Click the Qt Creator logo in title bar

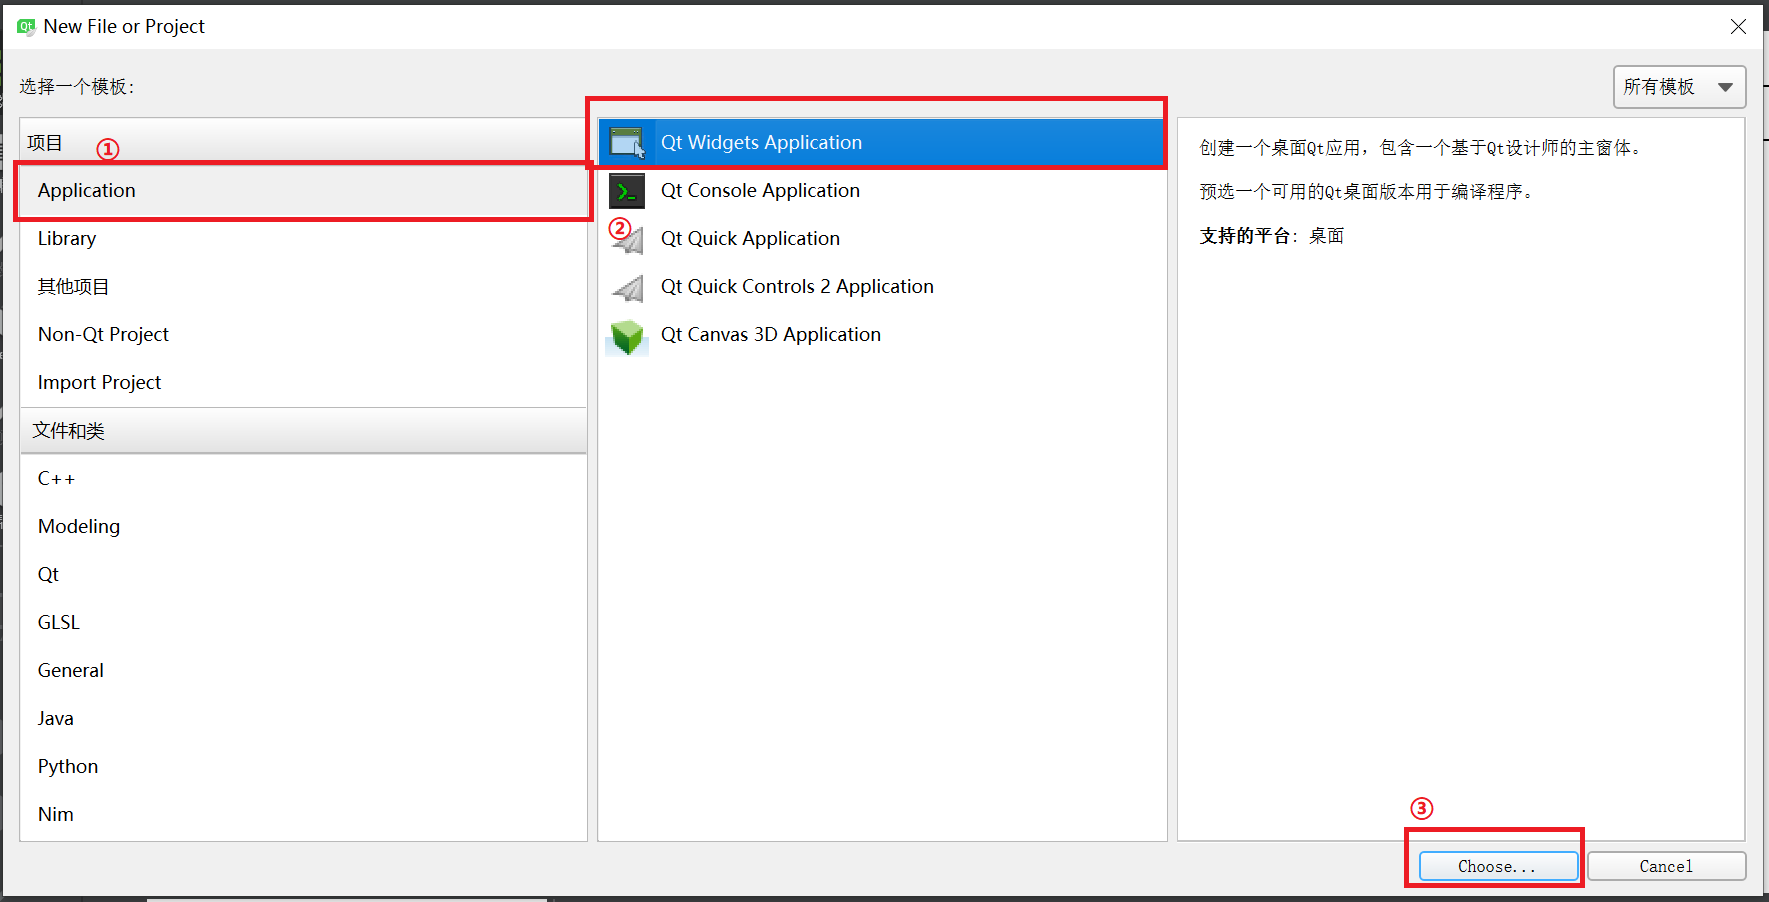click(26, 26)
